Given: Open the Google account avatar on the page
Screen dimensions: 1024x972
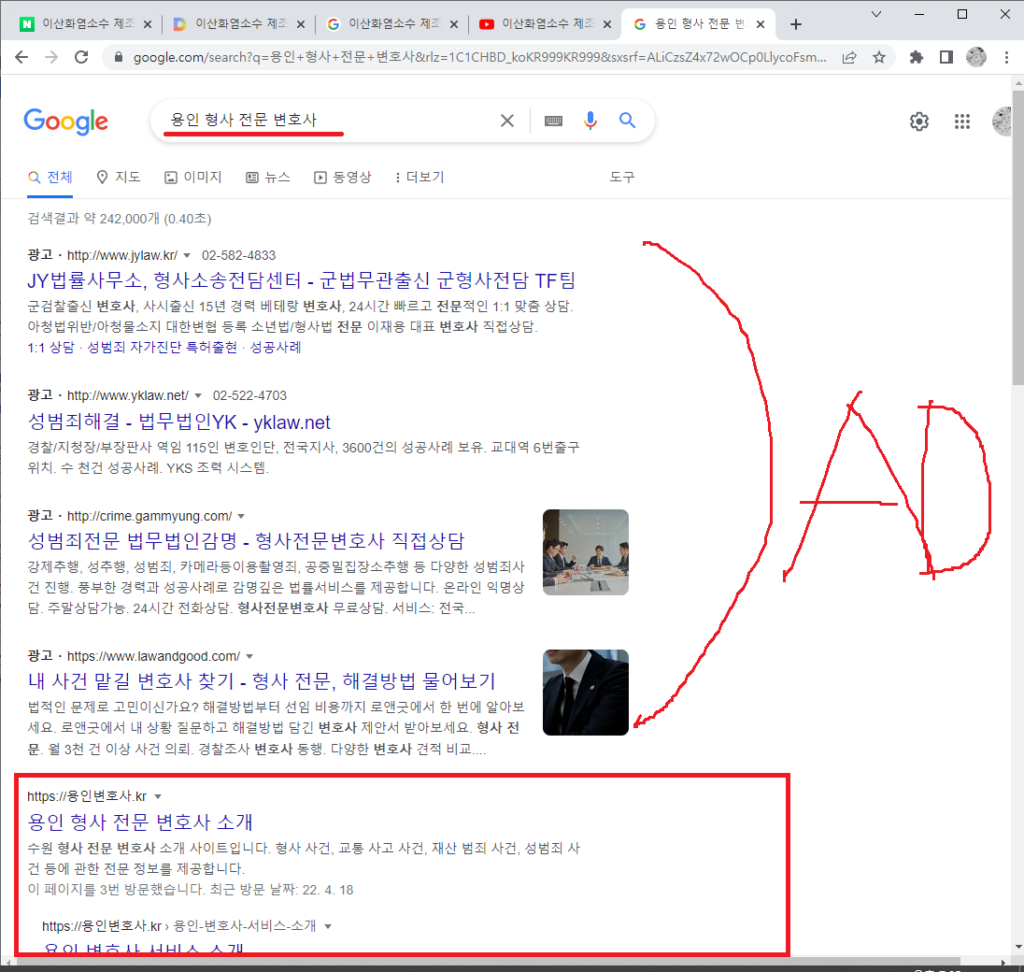Looking at the screenshot, I should 1002,122.
